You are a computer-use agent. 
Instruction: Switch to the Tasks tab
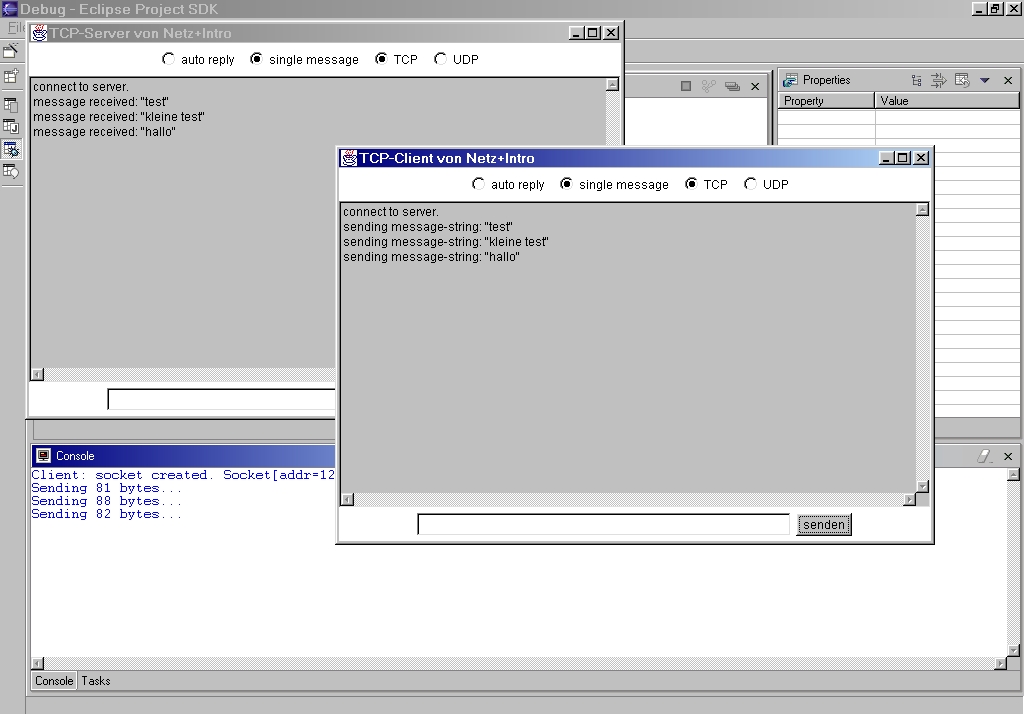[96, 681]
